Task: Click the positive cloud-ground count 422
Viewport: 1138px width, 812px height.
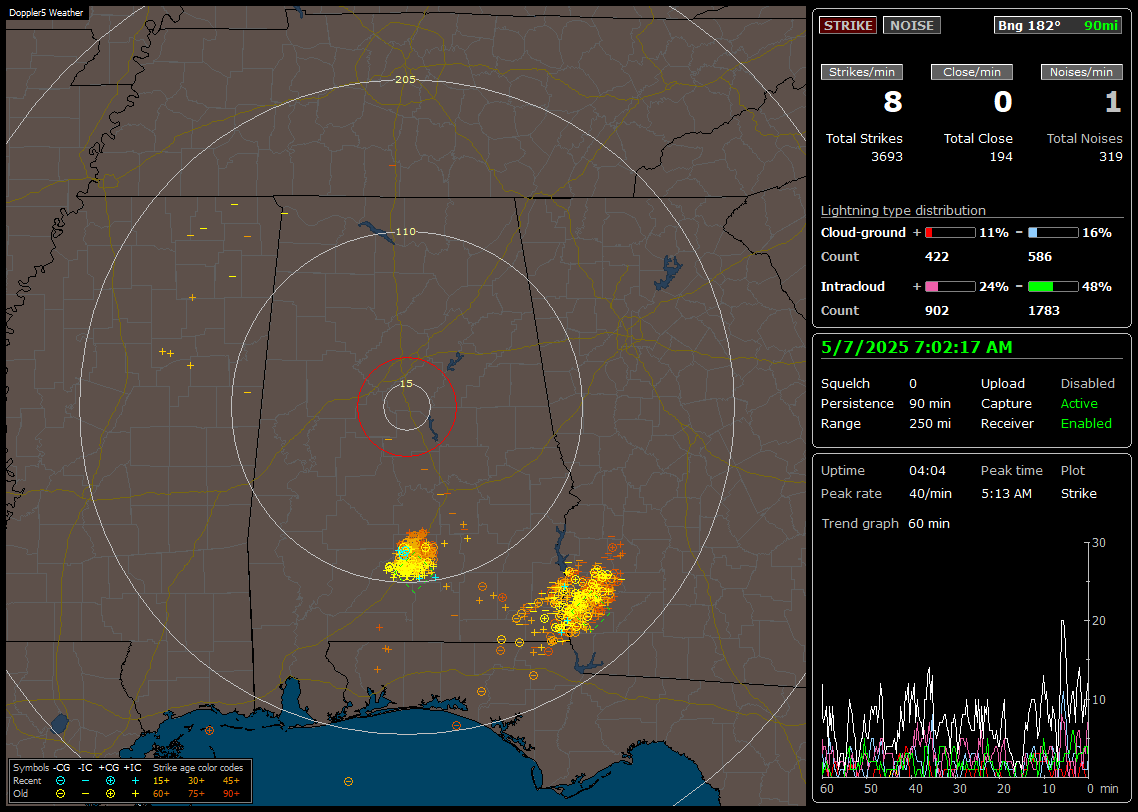Action: point(937,257)
